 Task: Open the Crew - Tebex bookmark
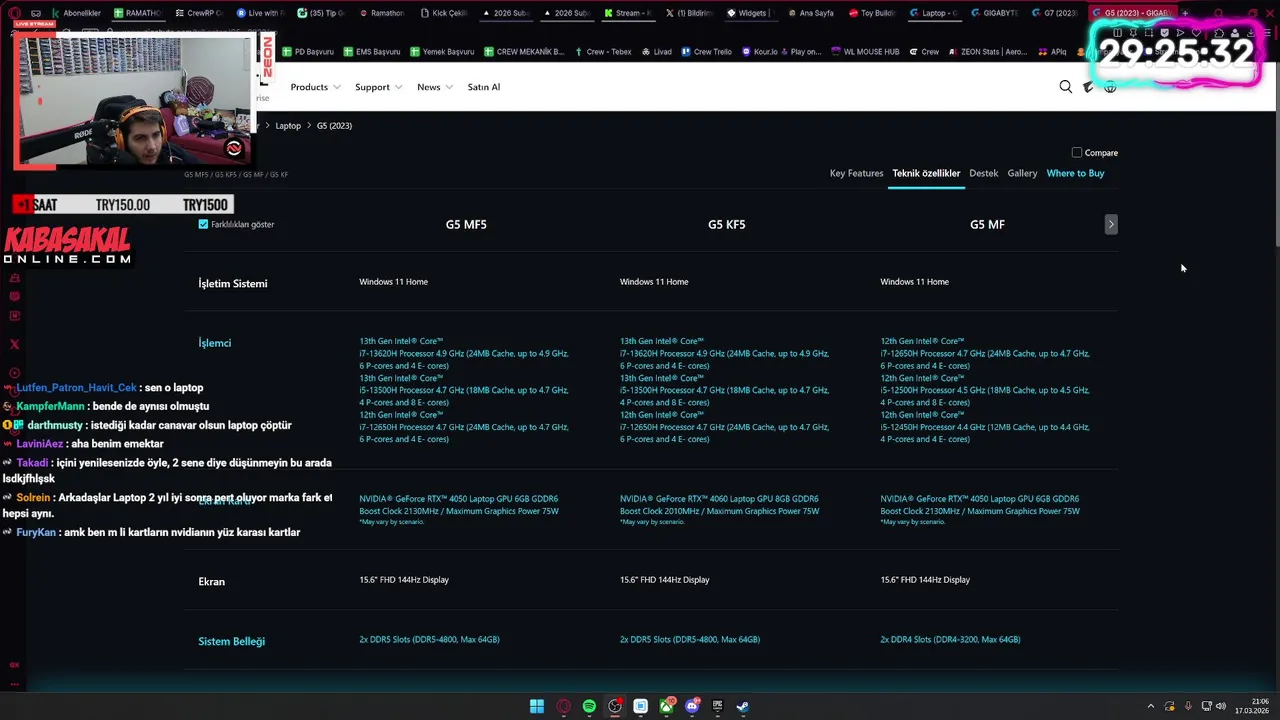pos(603,52)
